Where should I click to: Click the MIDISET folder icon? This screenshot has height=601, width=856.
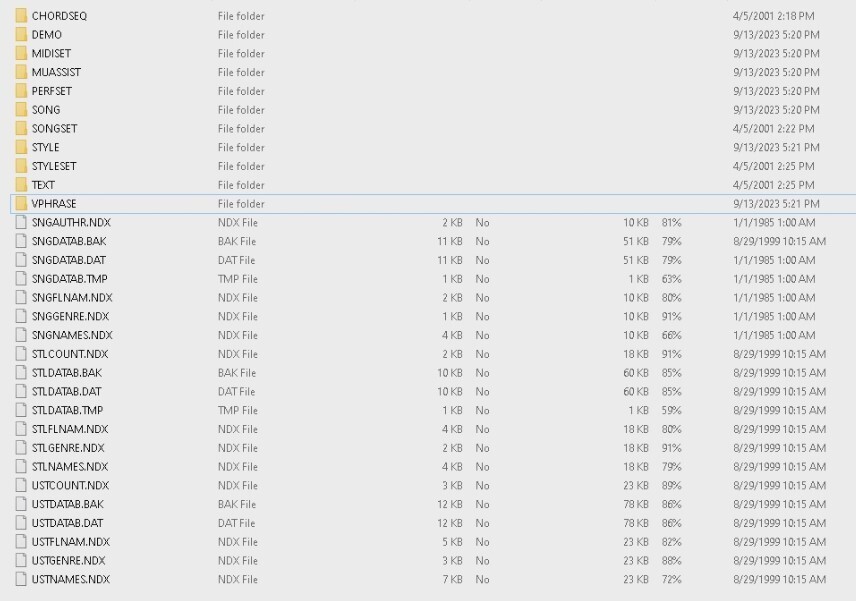tap(21, 53)
